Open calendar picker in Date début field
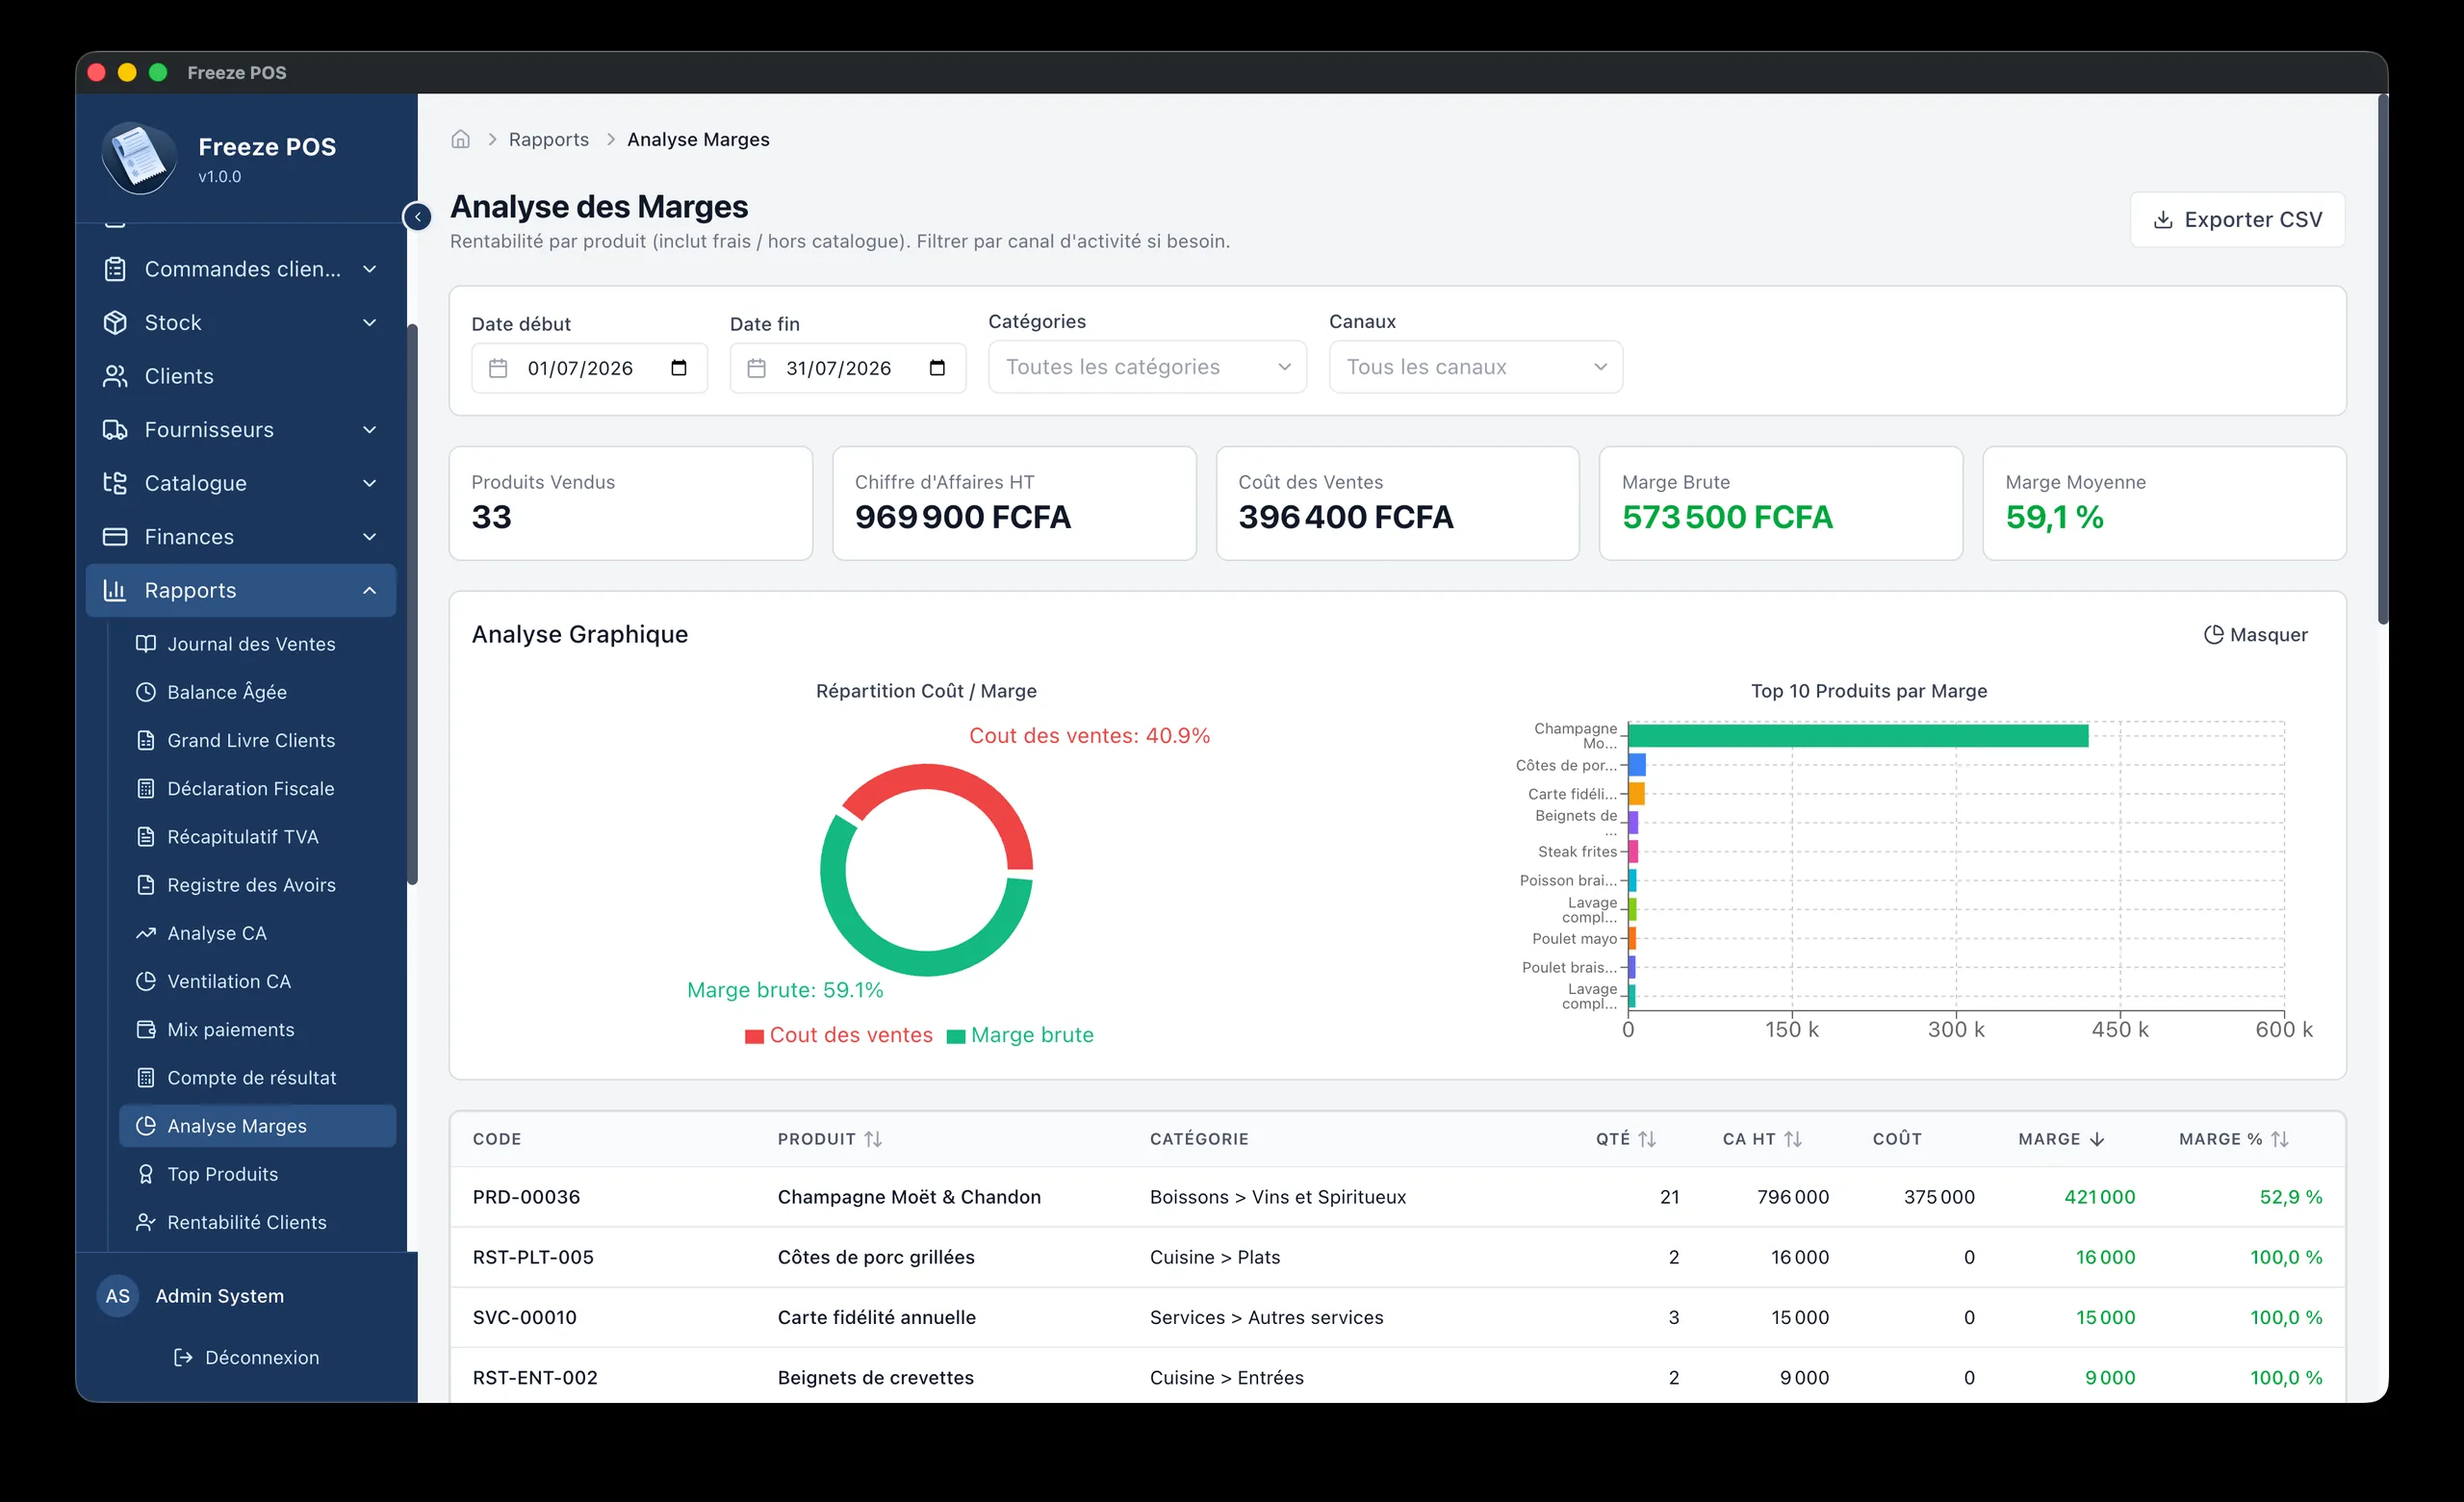 point(679,368)
